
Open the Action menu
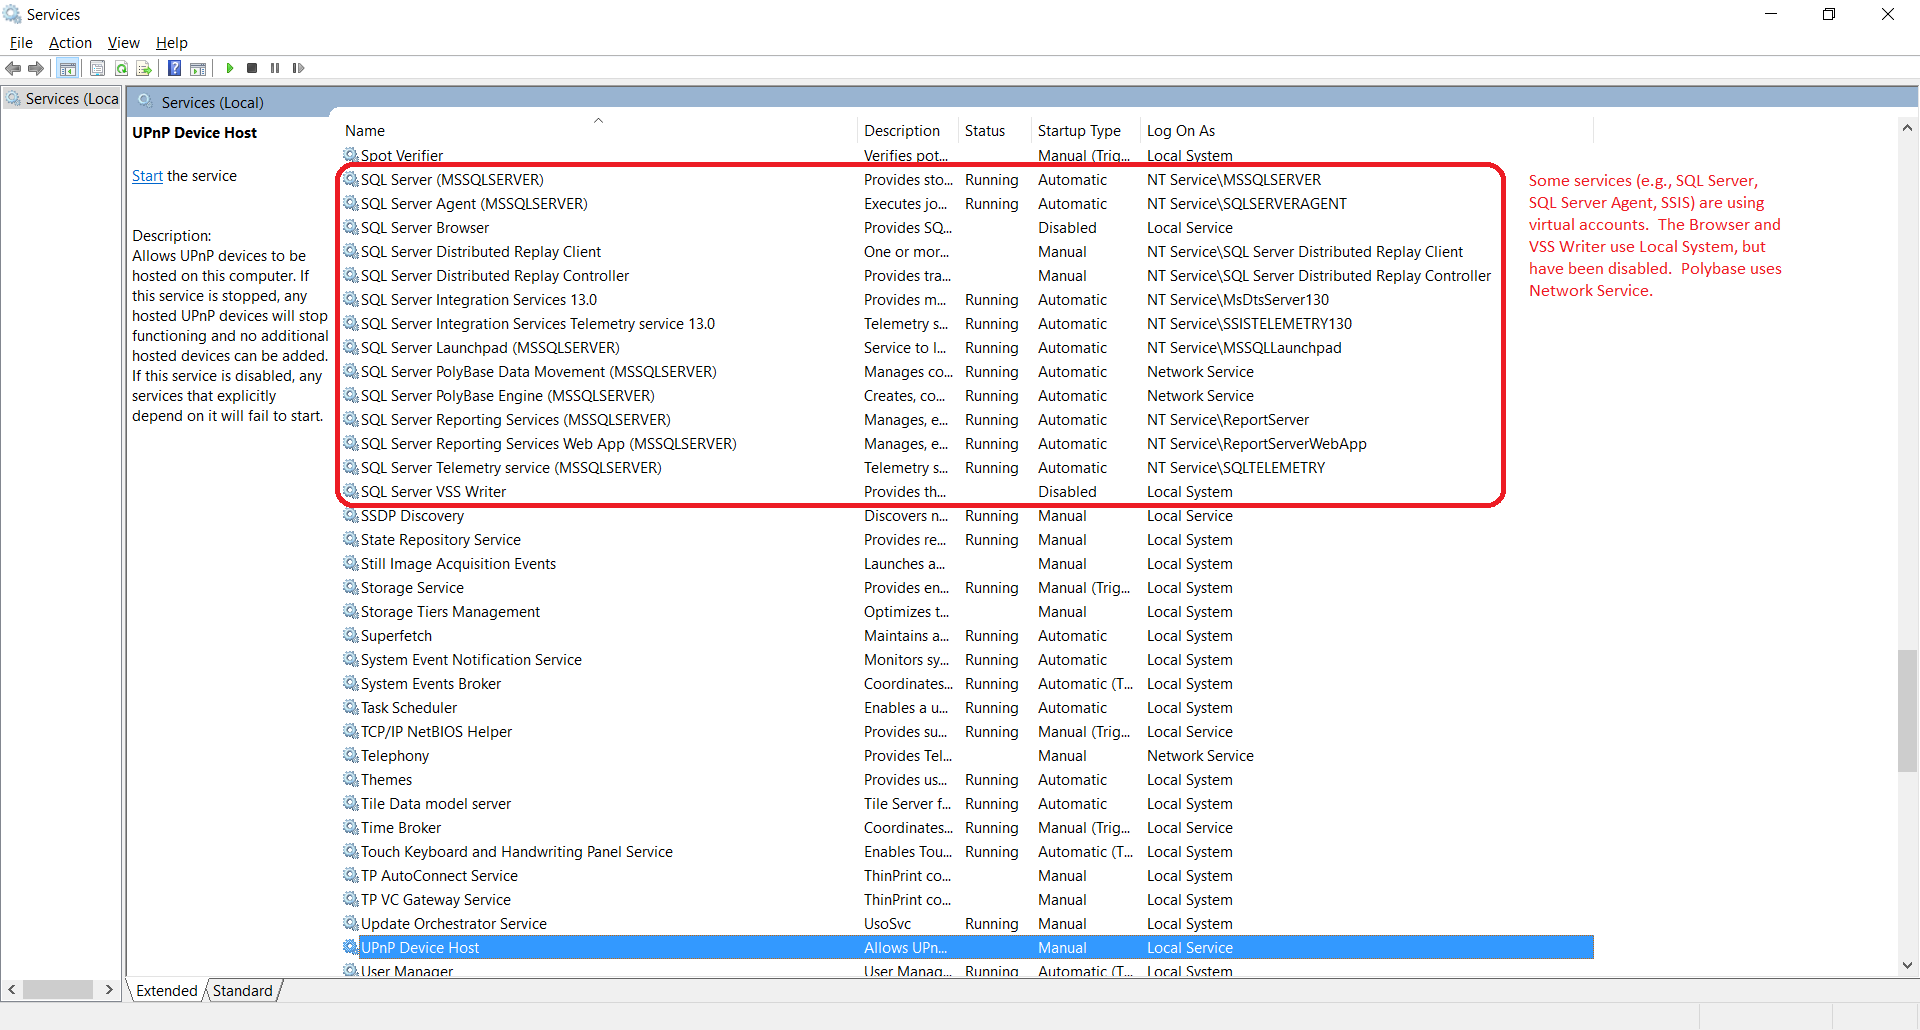70,43
